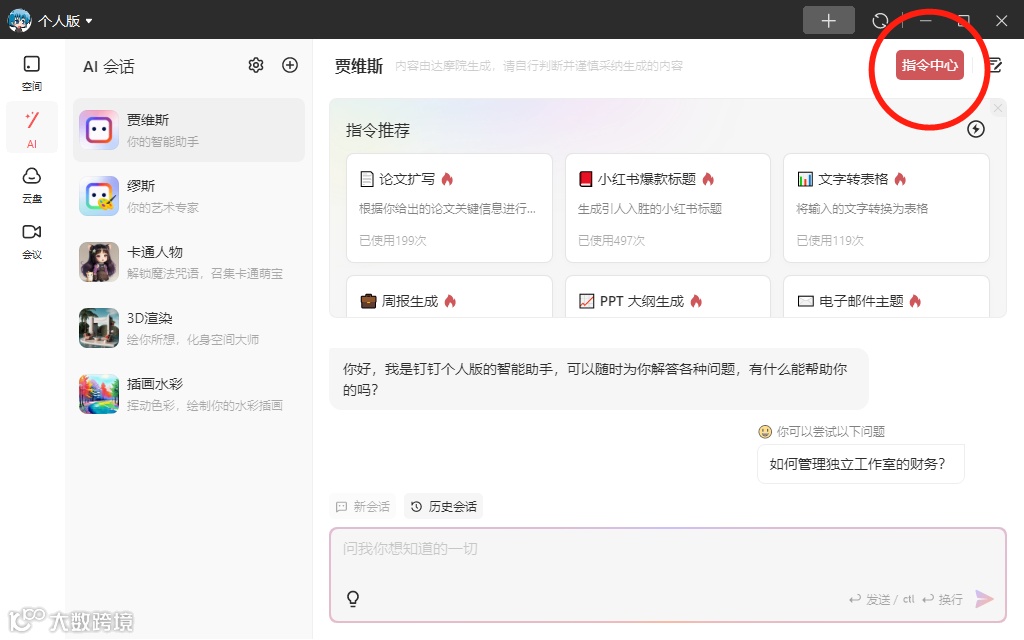The image size is (1024, 640).
Task: Choose the 论文扩写 command card
Action: tap(449, 208)
